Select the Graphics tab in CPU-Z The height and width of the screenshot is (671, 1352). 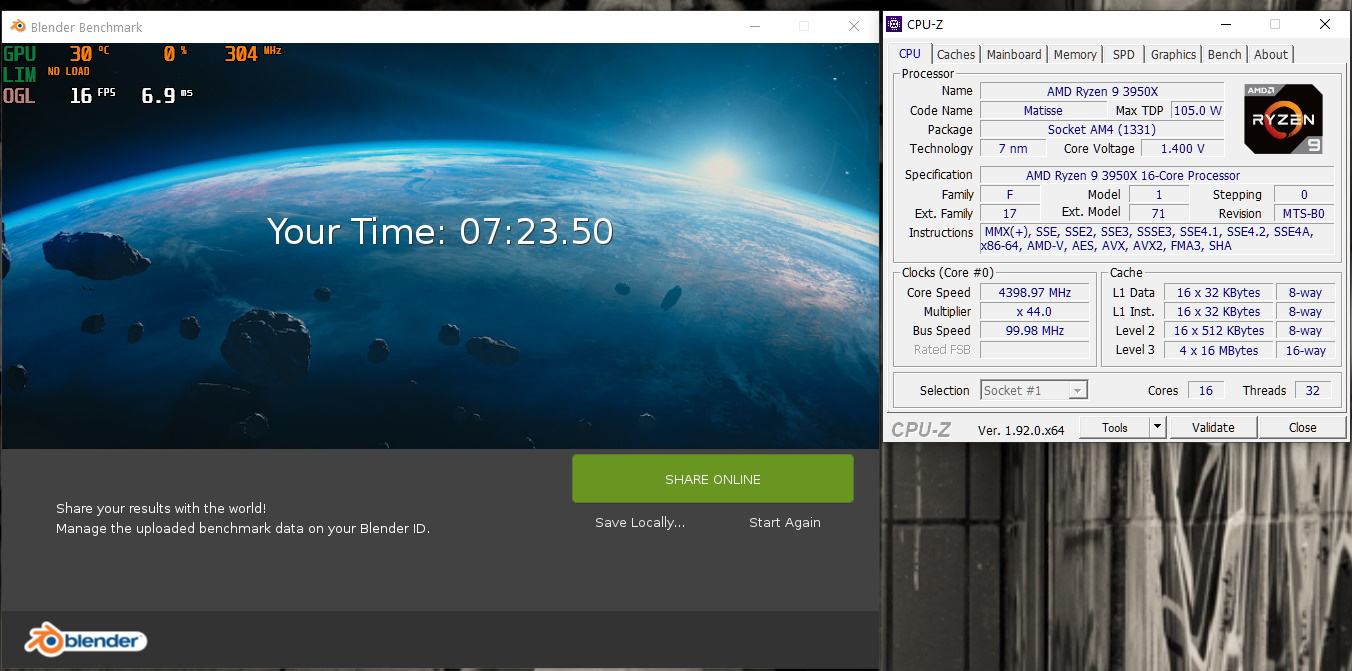1173,55
